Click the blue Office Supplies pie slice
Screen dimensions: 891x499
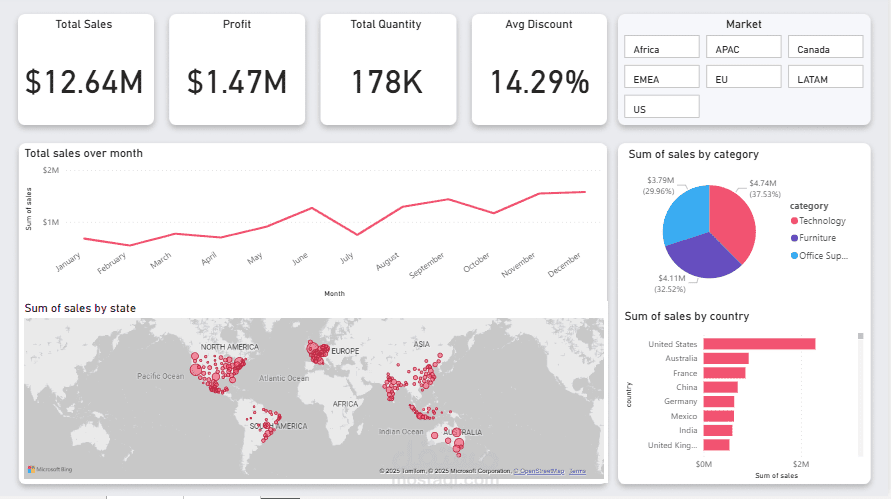coord(685,213)
